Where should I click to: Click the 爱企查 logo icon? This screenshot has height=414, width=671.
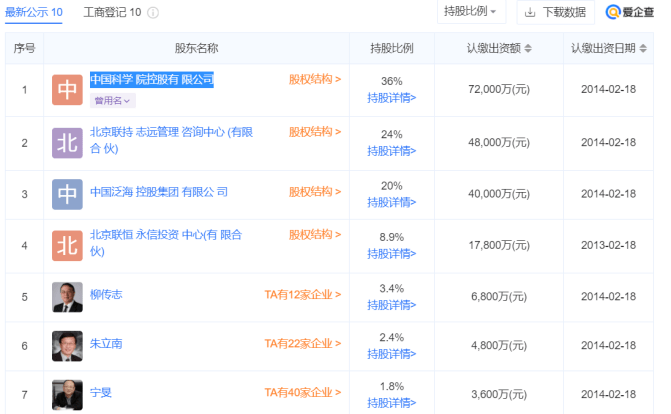tap(613, 12)
